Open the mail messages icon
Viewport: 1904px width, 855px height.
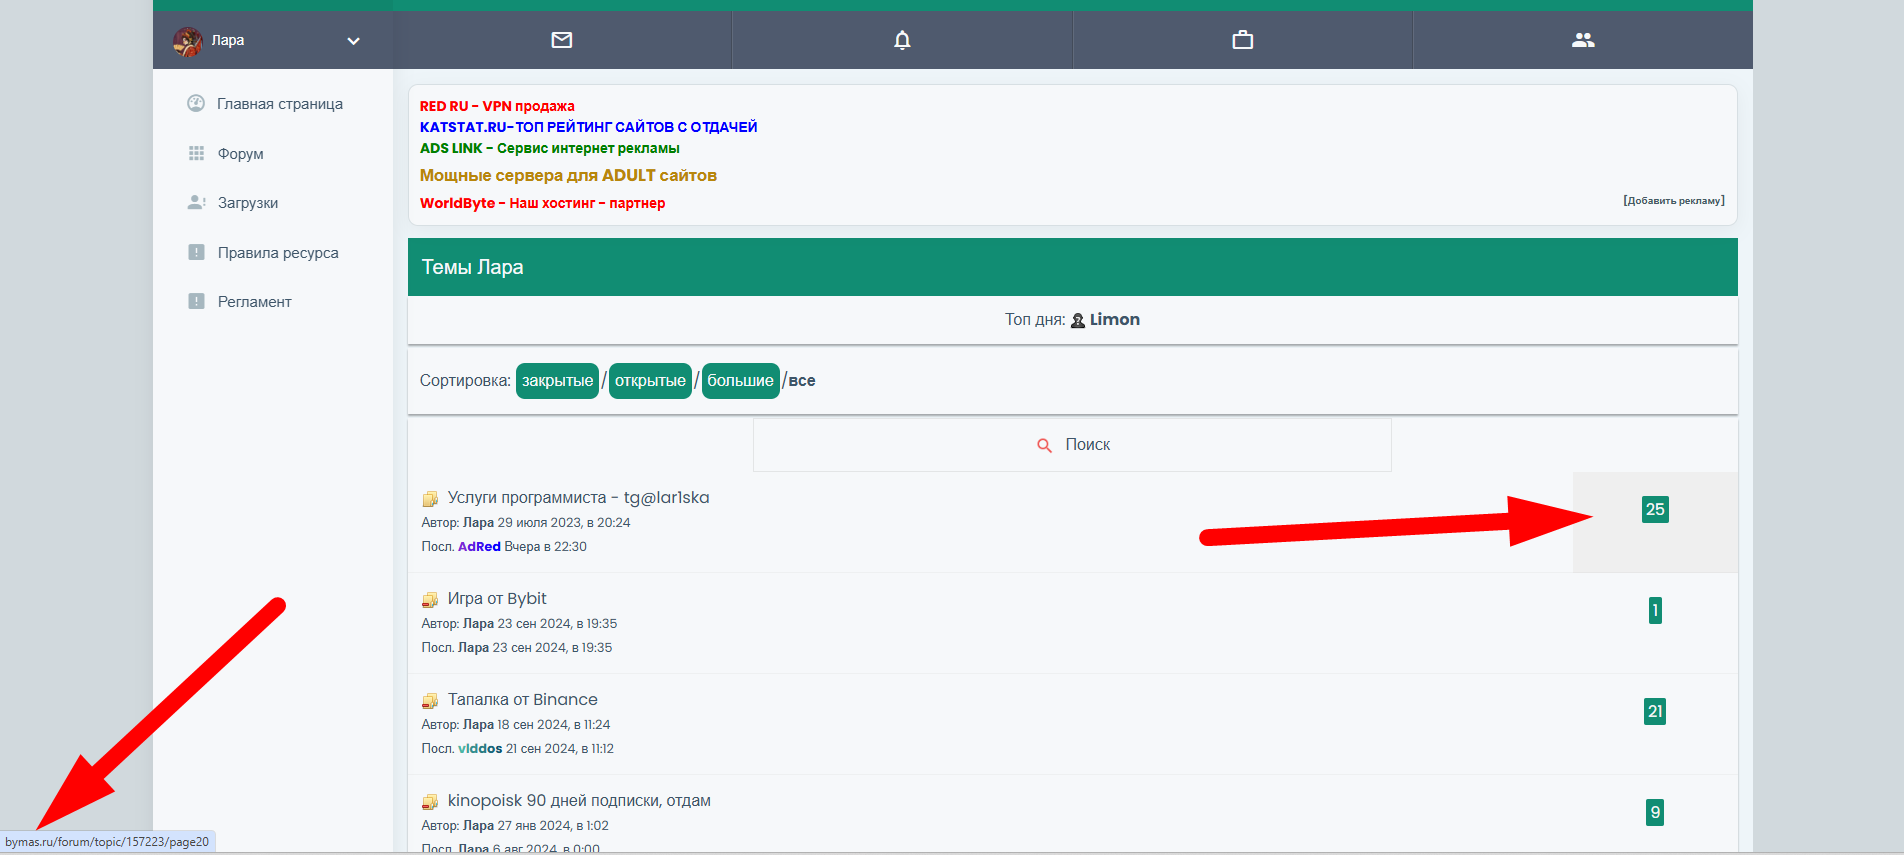coord(562,40)
